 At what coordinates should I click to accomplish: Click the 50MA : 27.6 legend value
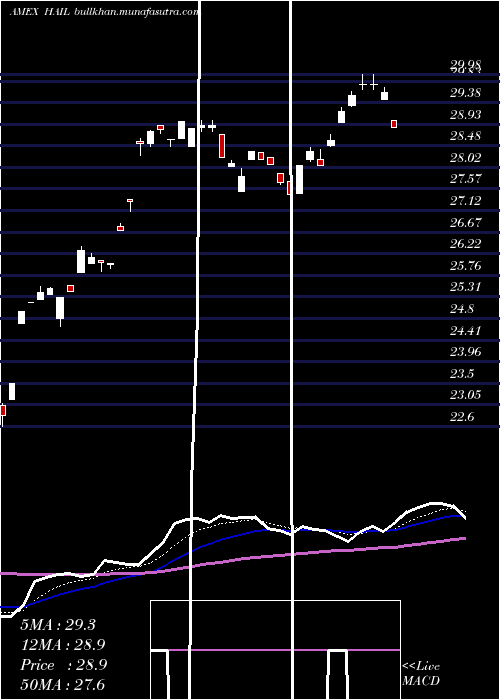click(x=63, y=685)
